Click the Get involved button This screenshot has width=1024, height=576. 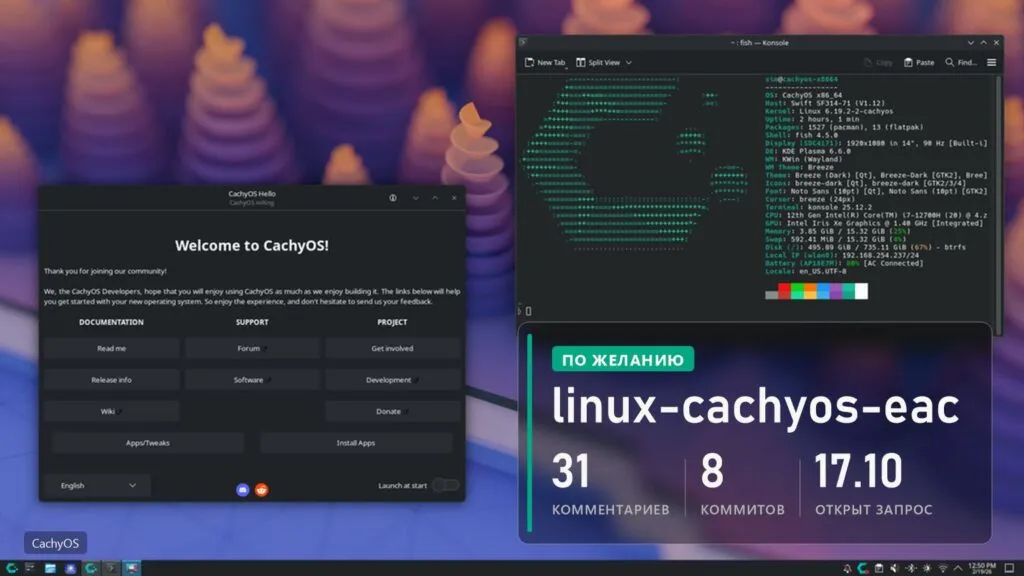click(392, 349)
